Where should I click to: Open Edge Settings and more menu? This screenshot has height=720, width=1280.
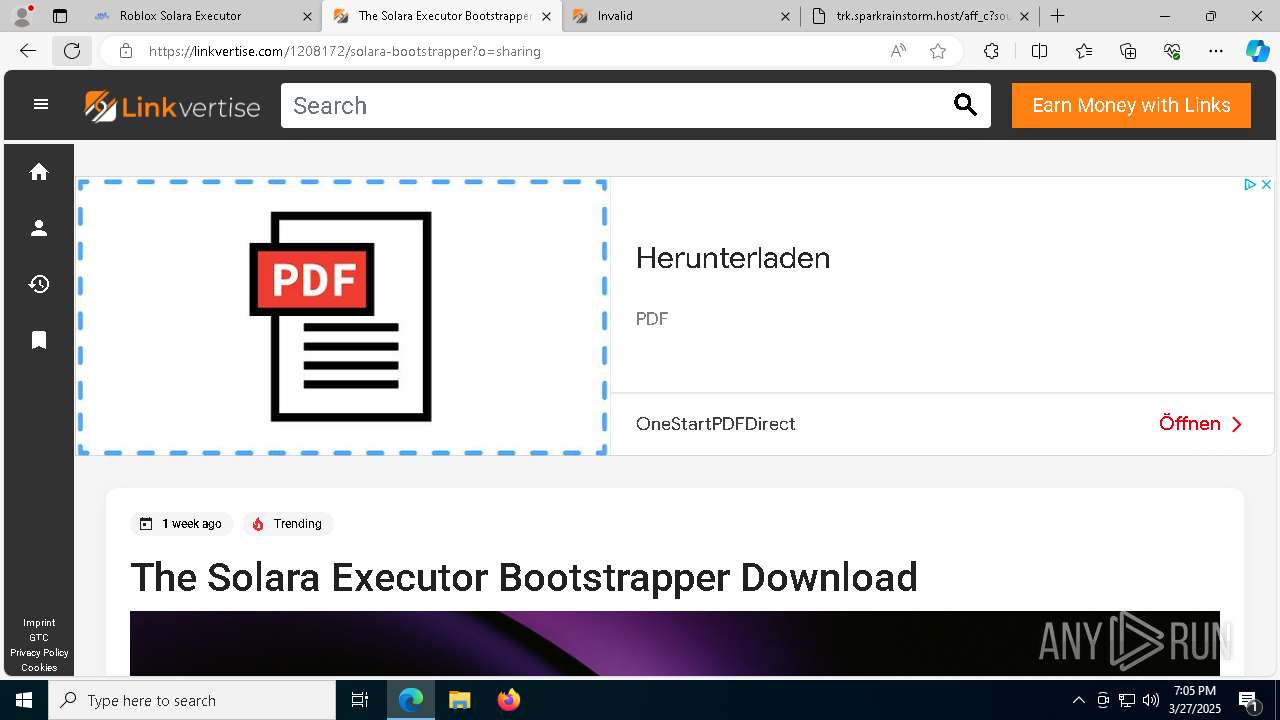click(1216, 51)
